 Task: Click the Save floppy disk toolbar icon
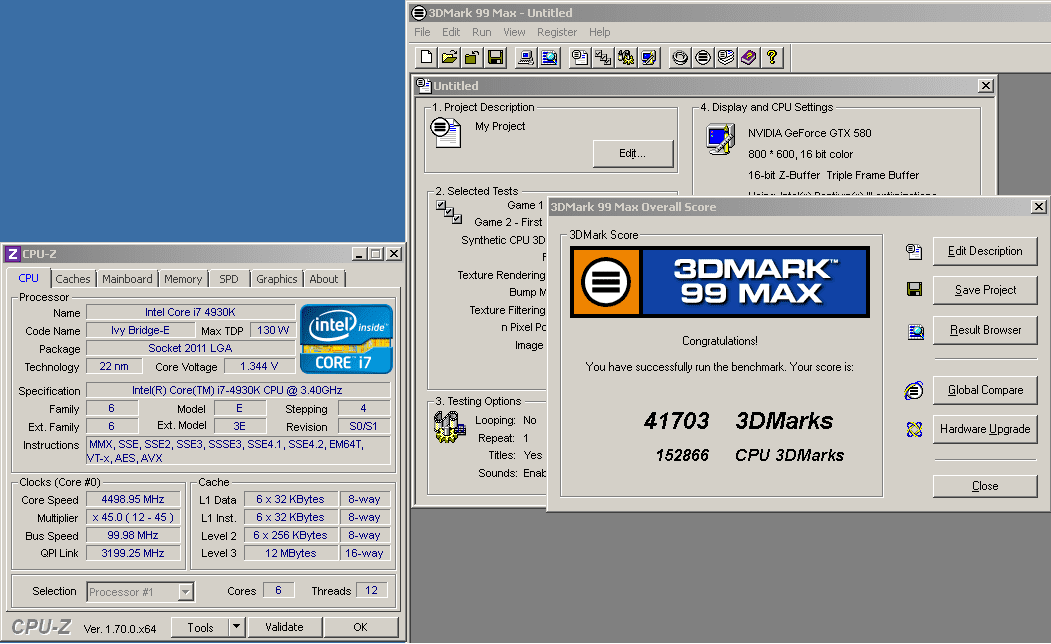click(x=495, y=58)
